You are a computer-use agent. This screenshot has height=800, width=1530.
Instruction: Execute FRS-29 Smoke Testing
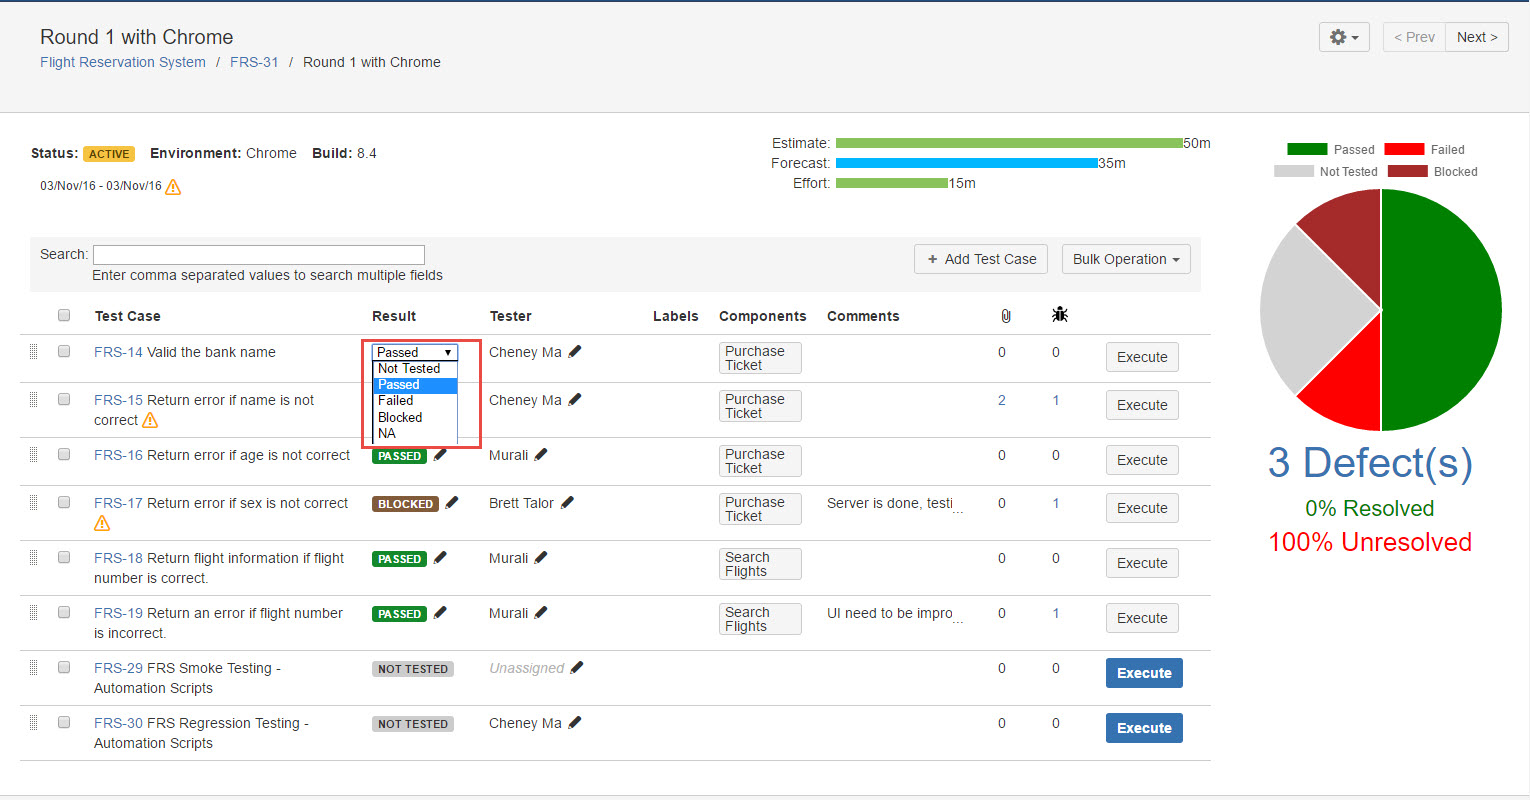(1144, 673)
